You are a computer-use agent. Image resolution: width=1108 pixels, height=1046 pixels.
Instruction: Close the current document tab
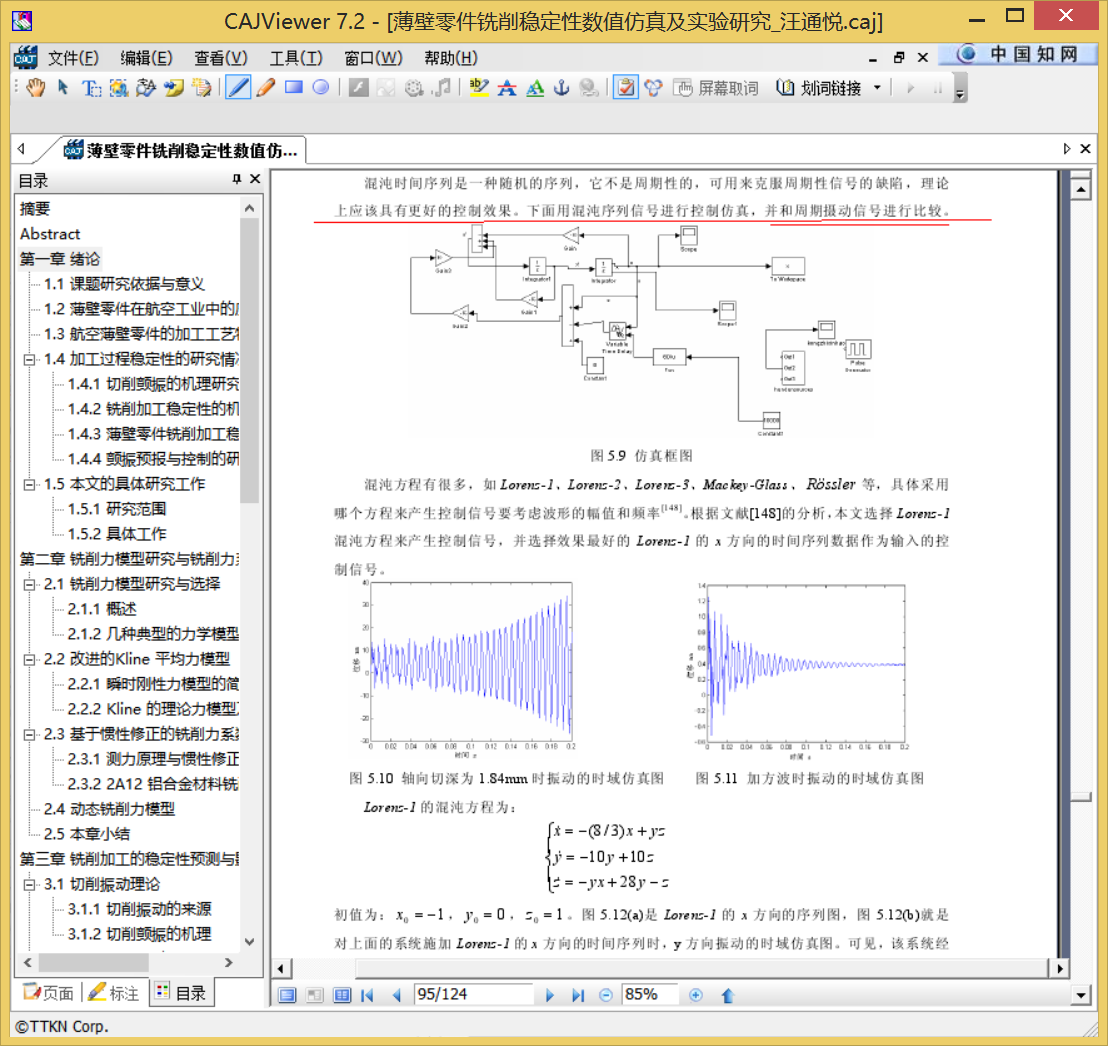[1085, 148]
